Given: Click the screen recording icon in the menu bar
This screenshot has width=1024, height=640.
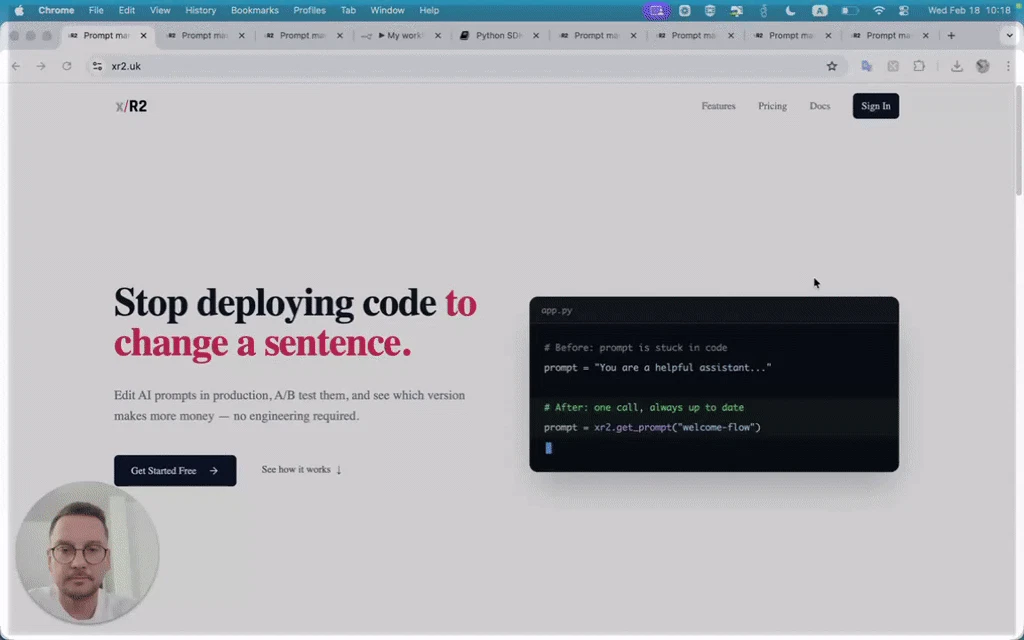Looking at the screenshot, I should (x=656, y=10).
